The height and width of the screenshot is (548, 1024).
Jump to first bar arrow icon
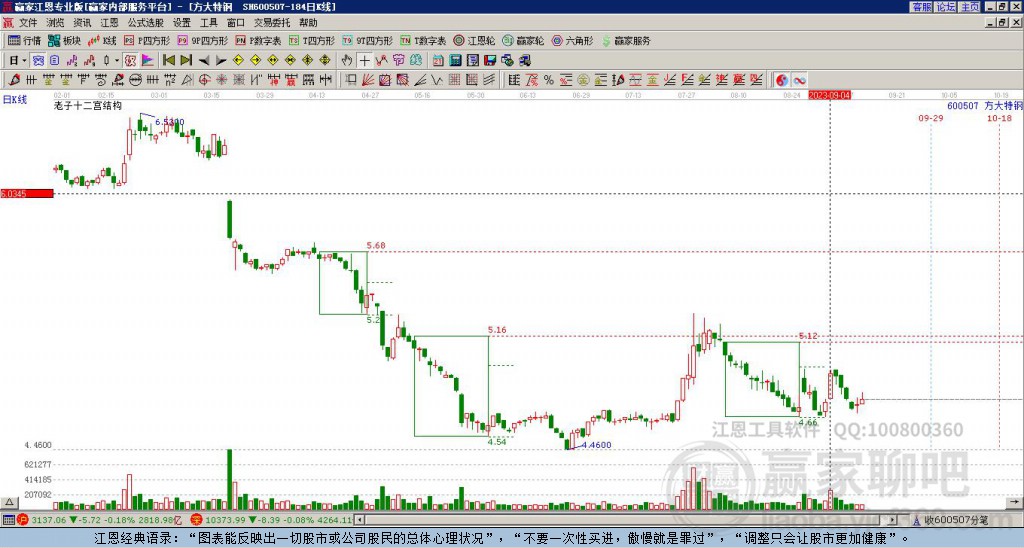tap(168, 61)
